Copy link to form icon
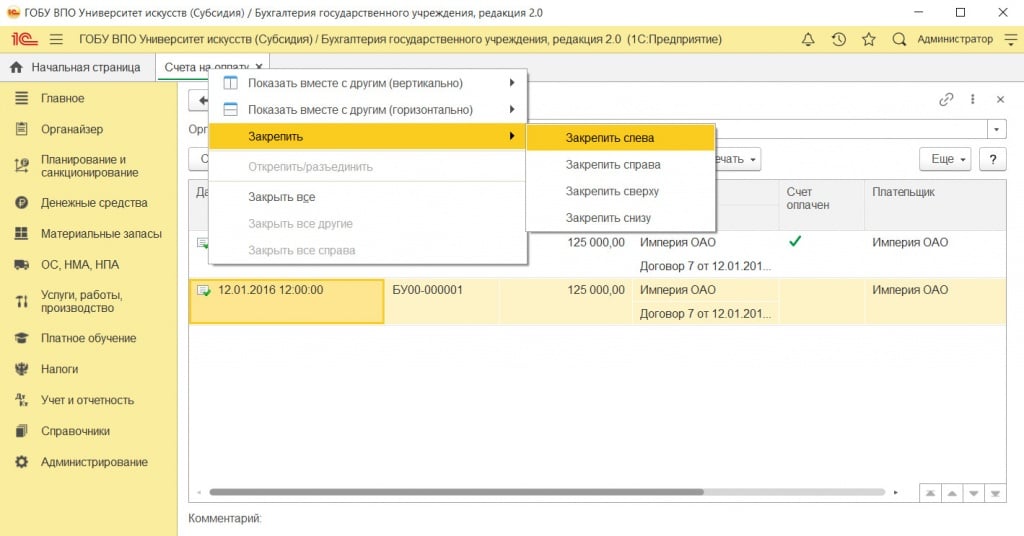This screenshot has width=1024, height=536. click(x=946, y=99)
